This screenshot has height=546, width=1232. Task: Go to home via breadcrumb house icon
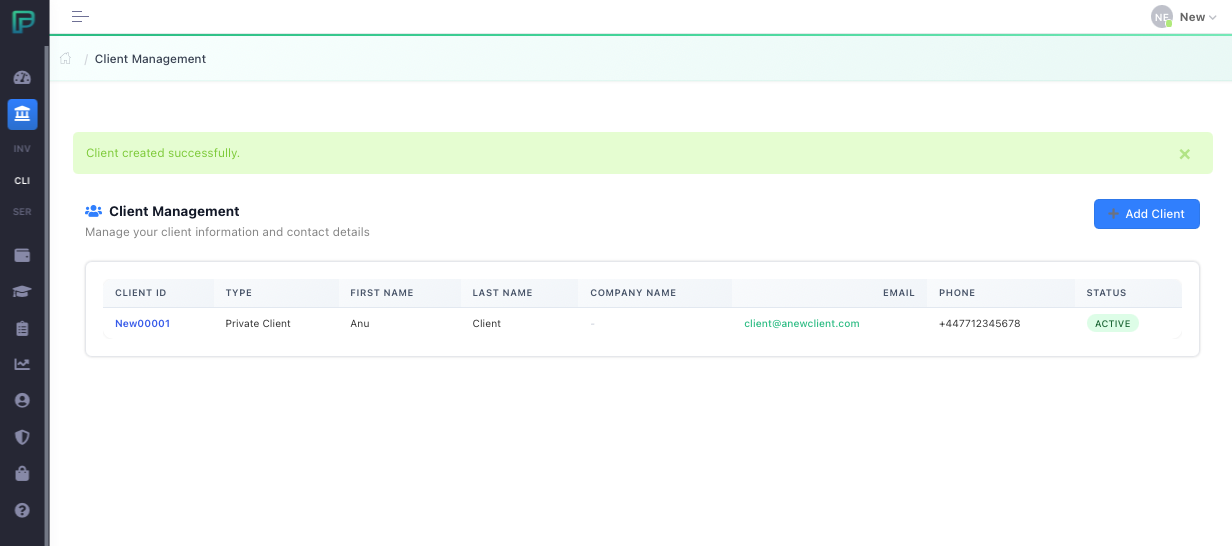coord(66,59)
